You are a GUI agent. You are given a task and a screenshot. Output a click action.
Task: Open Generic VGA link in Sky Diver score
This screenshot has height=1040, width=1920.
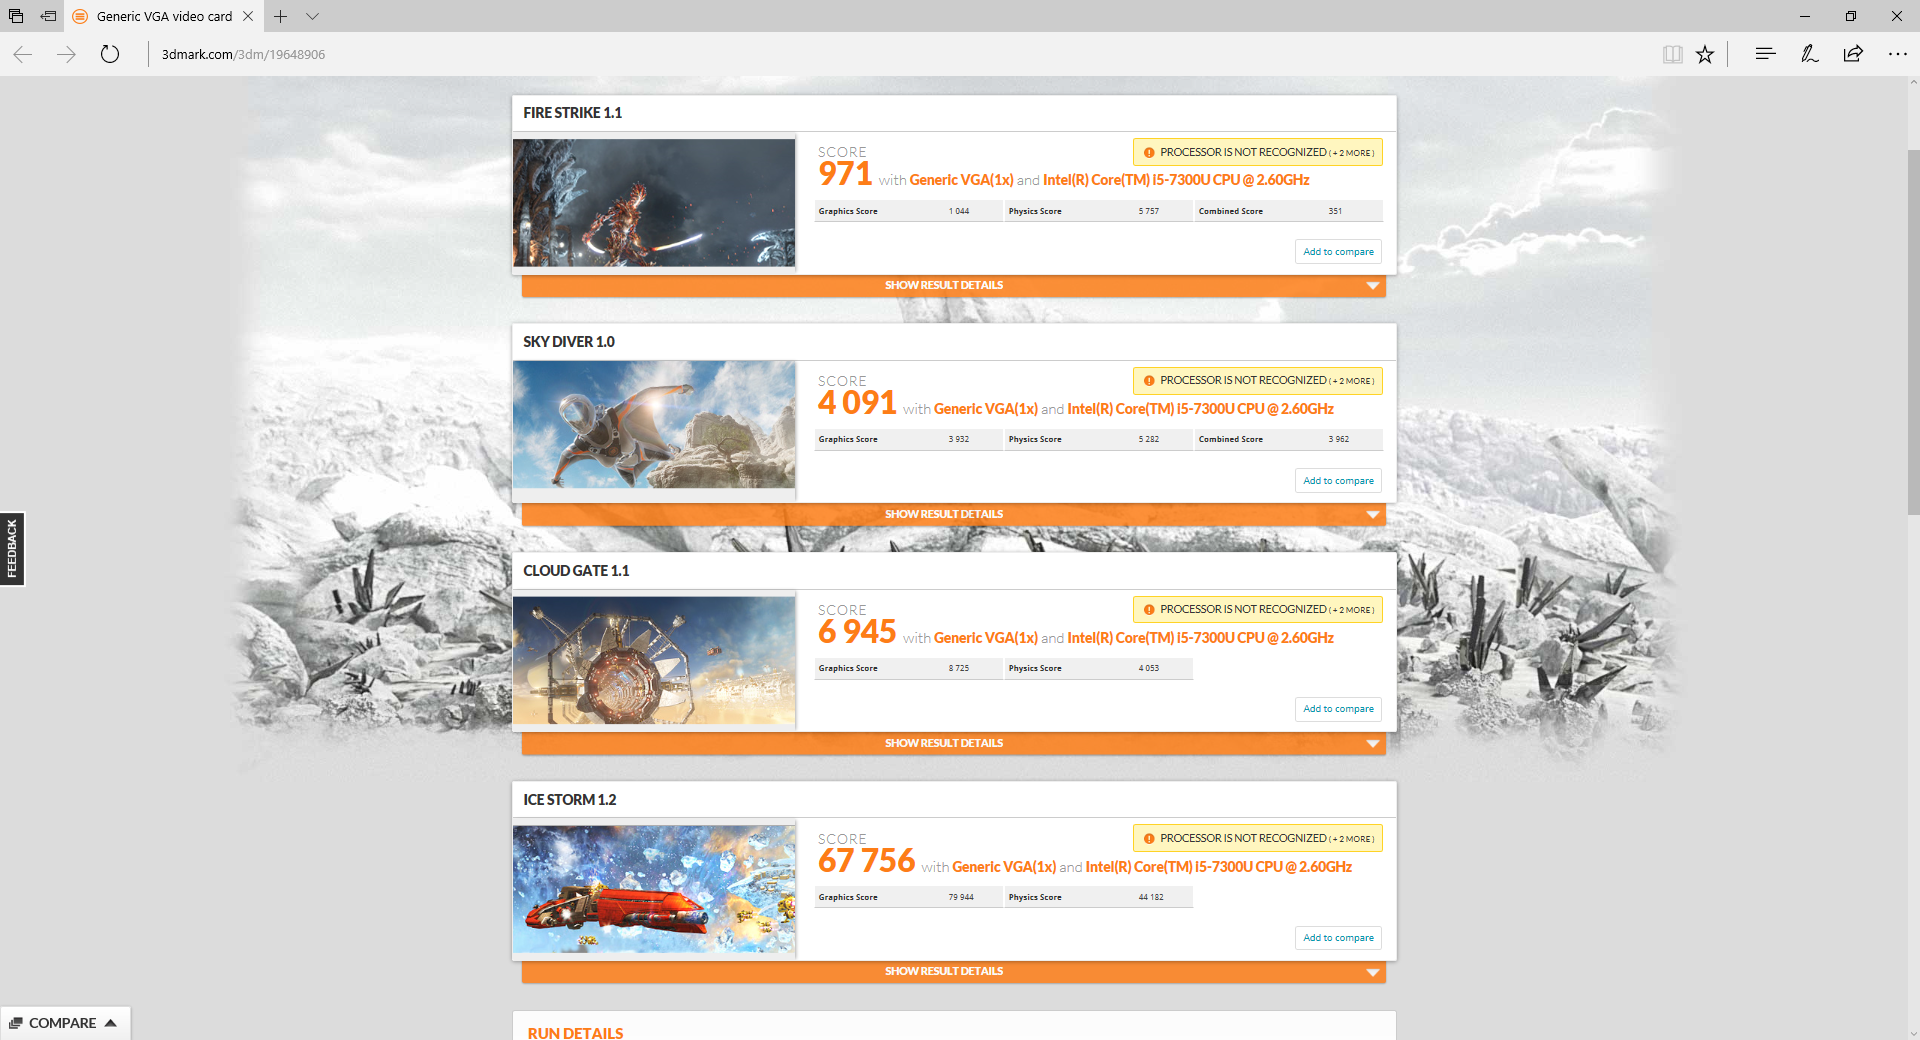(985, 409)
